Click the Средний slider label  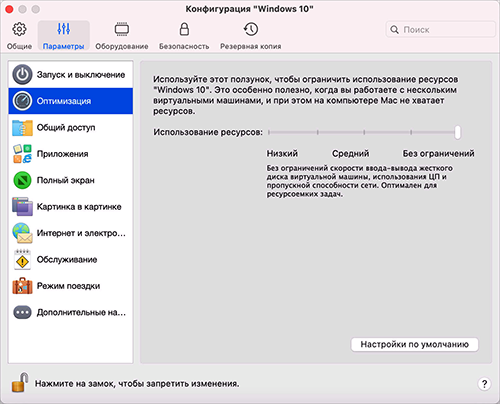click(350, 153)
